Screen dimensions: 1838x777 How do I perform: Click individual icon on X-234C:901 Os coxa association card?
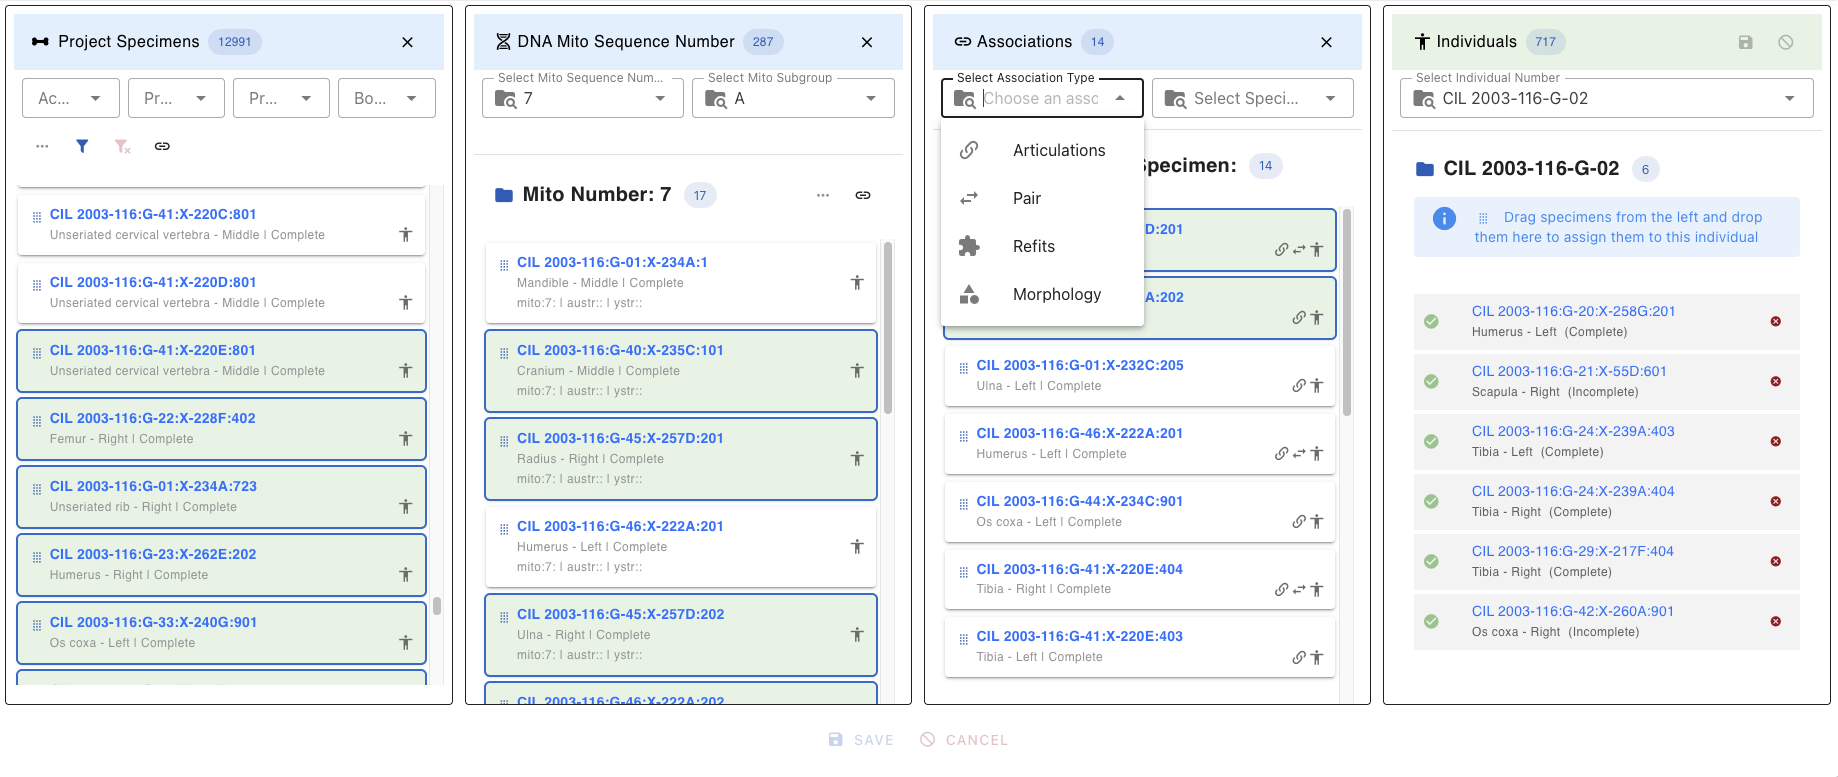click(1316, 522)
